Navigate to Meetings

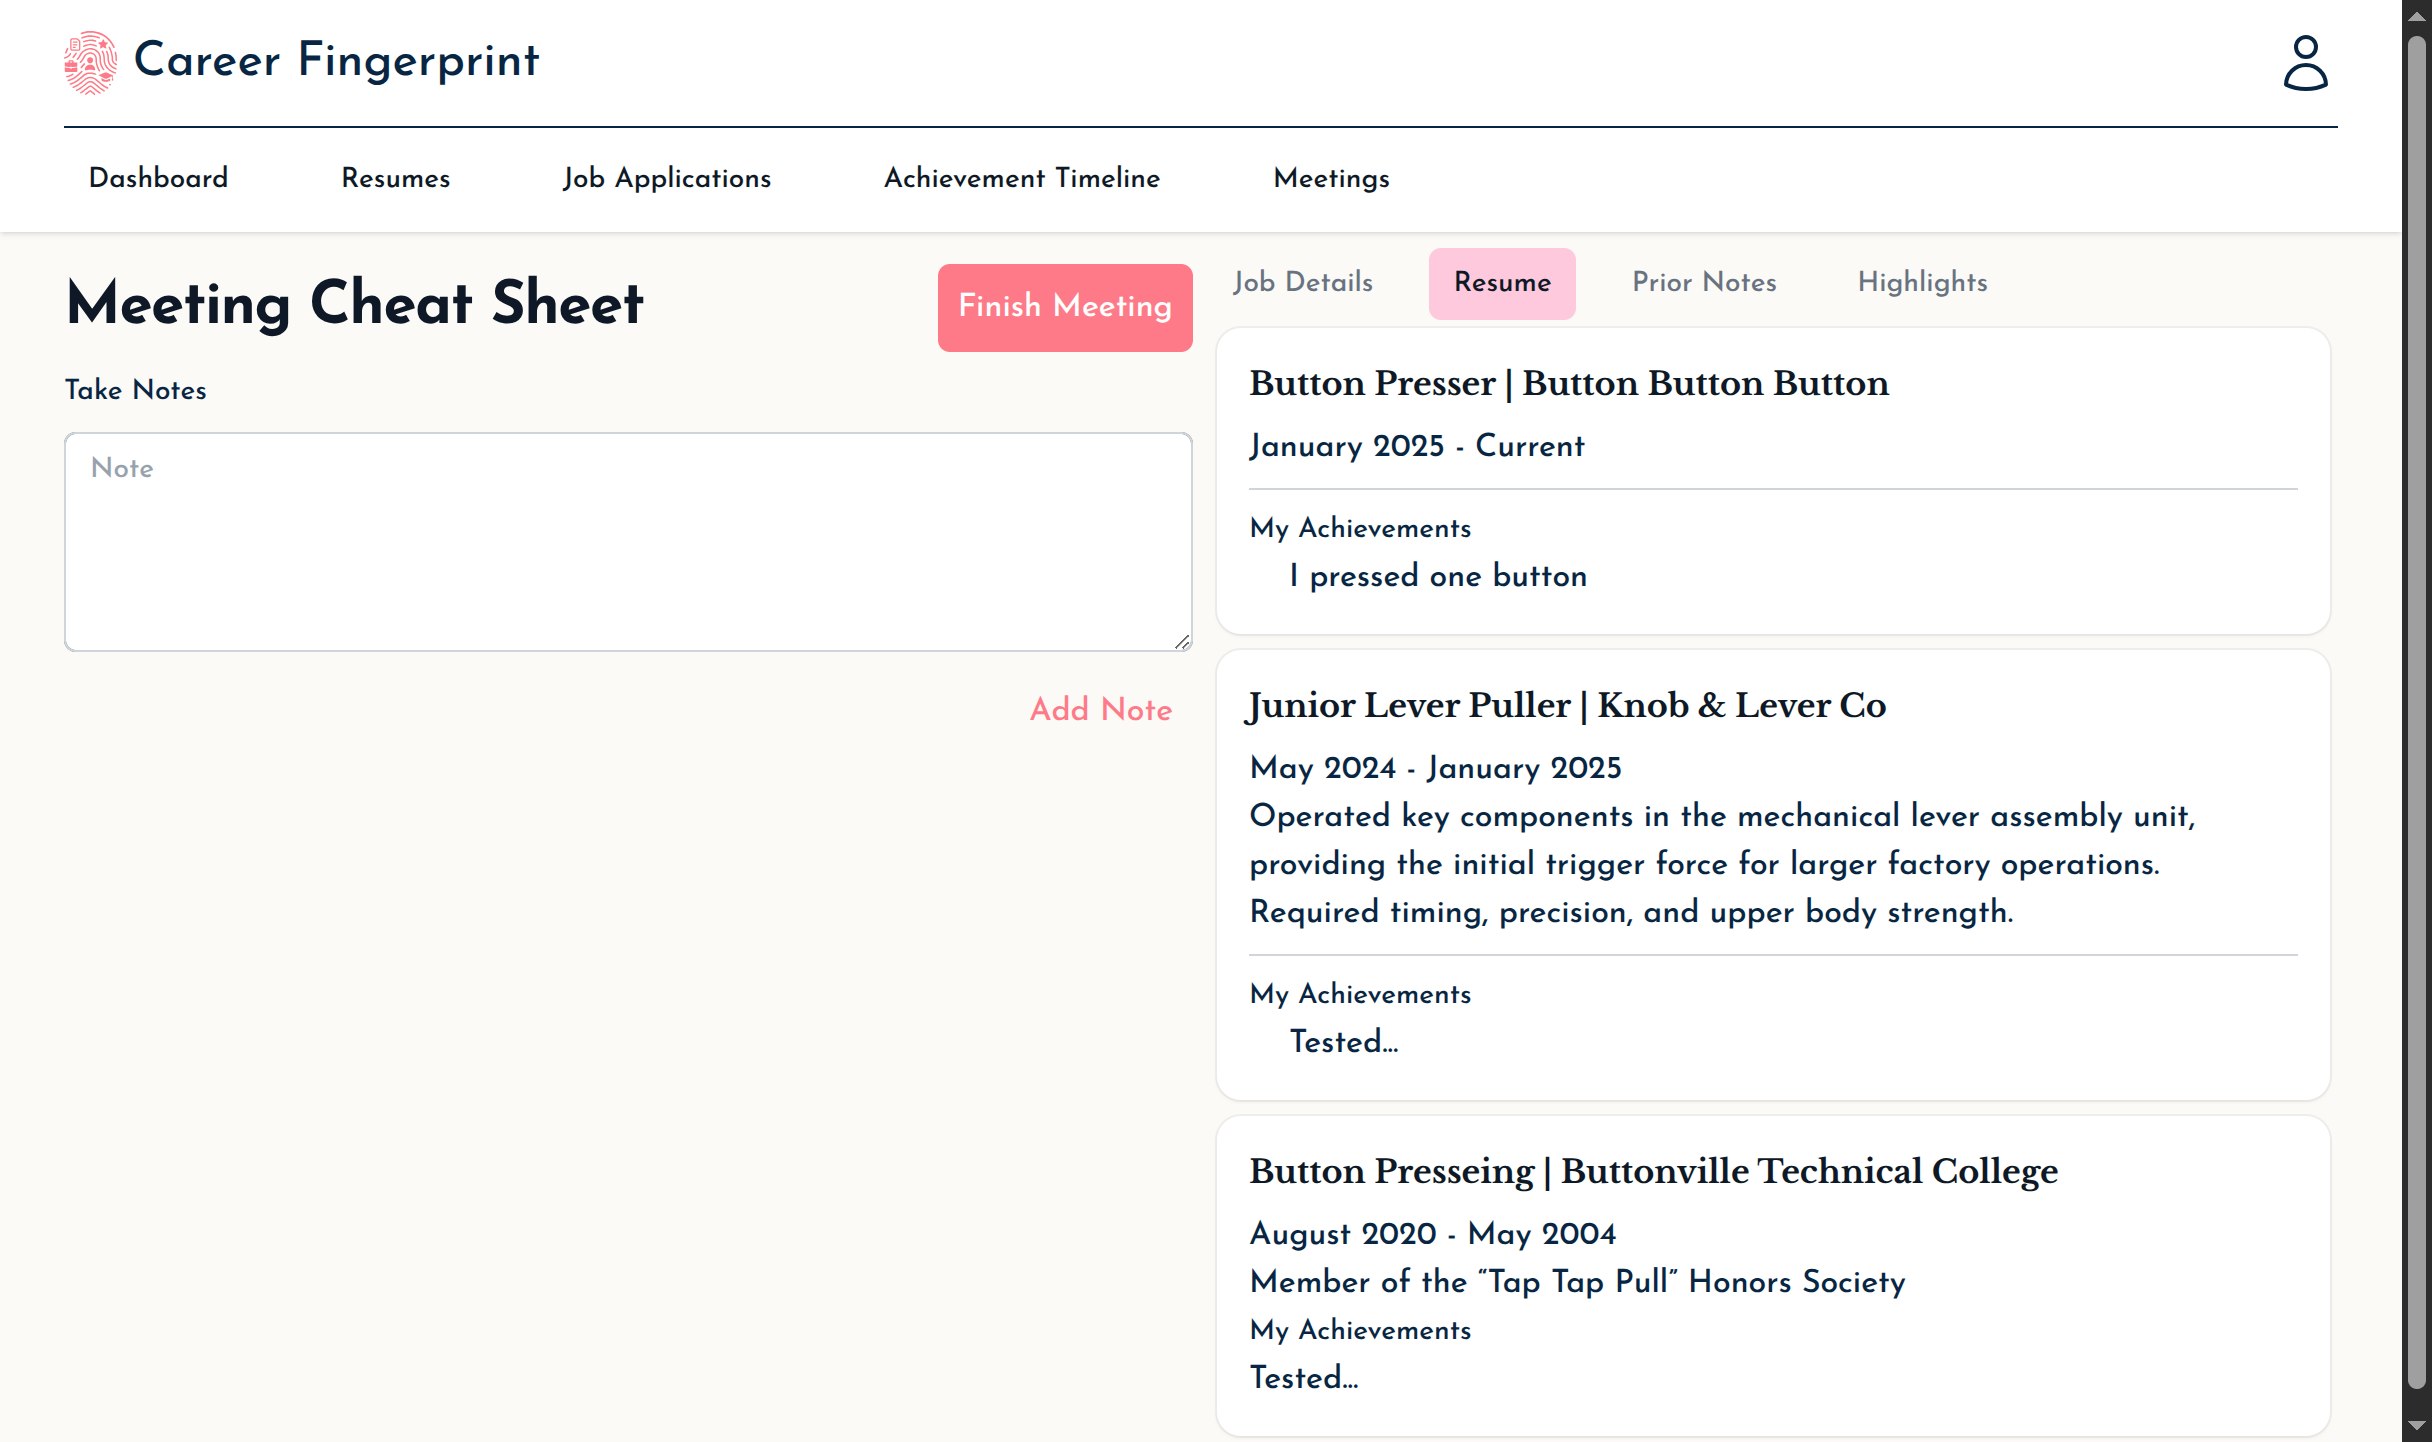tap(1331, 180)
